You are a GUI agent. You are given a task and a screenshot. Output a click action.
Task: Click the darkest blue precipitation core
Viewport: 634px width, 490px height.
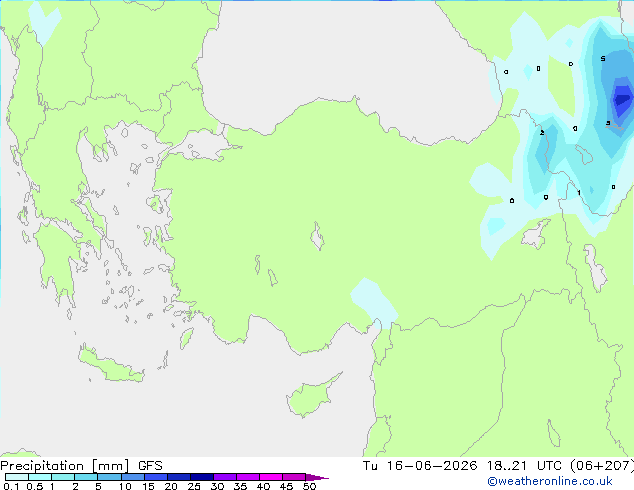(622, 99)
